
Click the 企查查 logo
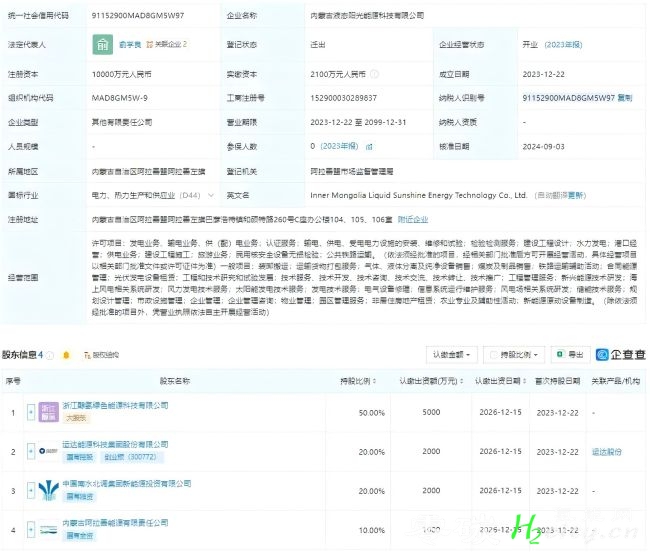[x=621, y=355]
